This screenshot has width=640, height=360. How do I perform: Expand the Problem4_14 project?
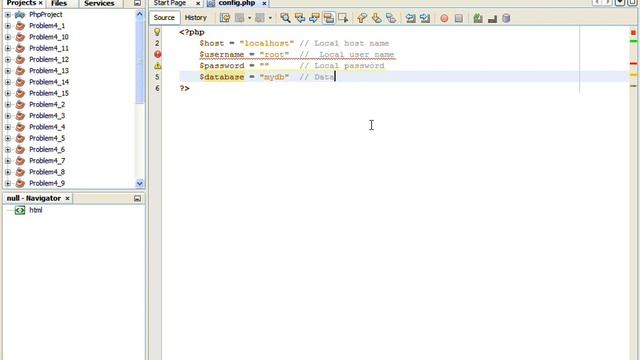click(x=8, y=82)
